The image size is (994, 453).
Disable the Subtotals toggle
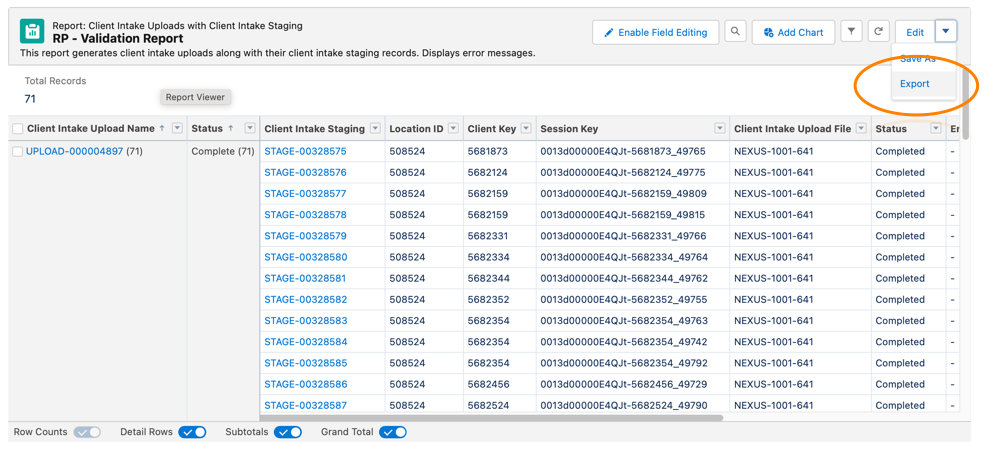pos(288,432)
